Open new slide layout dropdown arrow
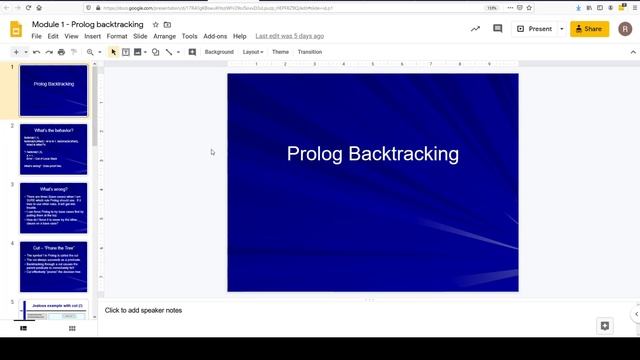This screenshot has height=360, width=640. pos(26,52)
